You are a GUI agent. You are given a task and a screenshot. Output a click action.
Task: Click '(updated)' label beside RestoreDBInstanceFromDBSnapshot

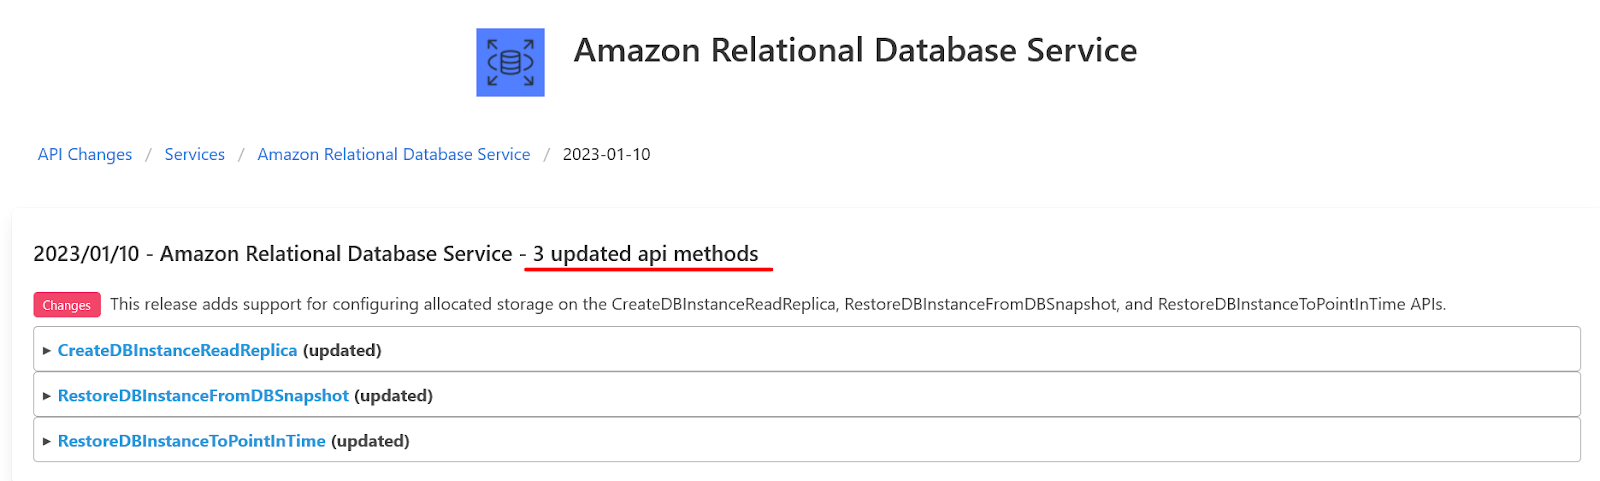[x=393, y=395]
